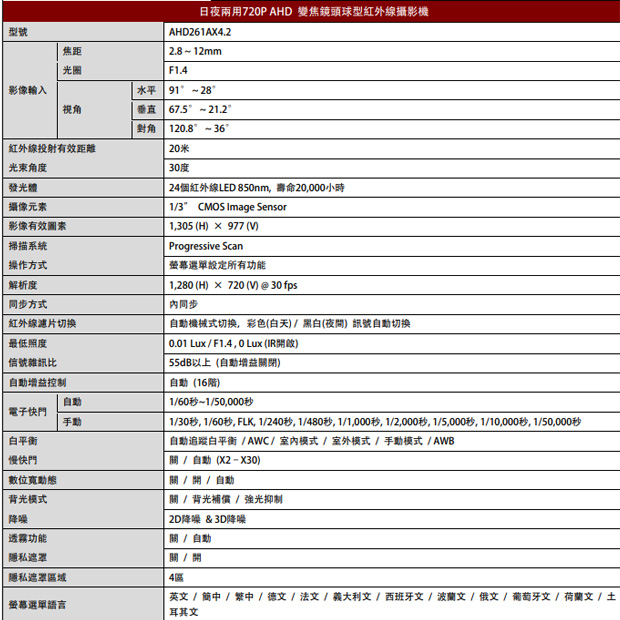Click the 24個紅外線LED 850nm description
The width and height of the screenshot is (620, 620).
tap(256, 187)
